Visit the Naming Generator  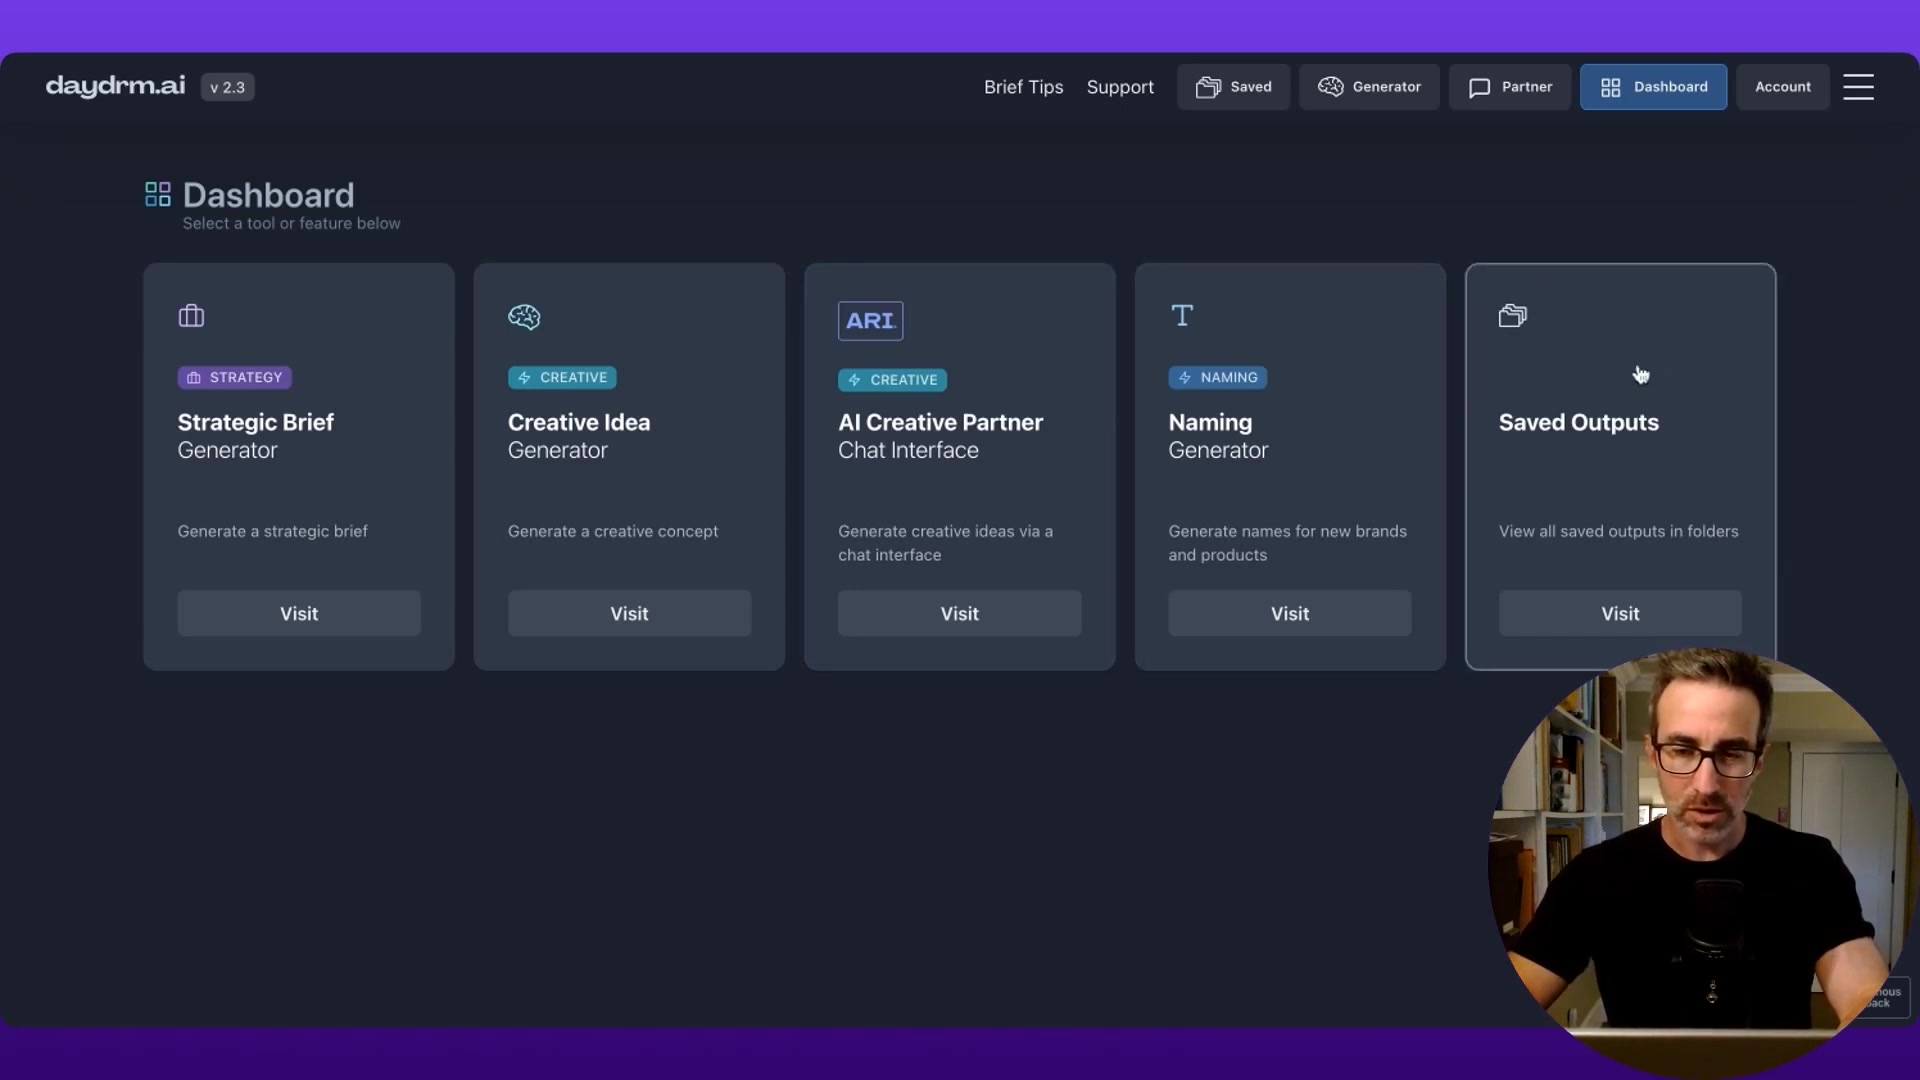click(1290, 613)
